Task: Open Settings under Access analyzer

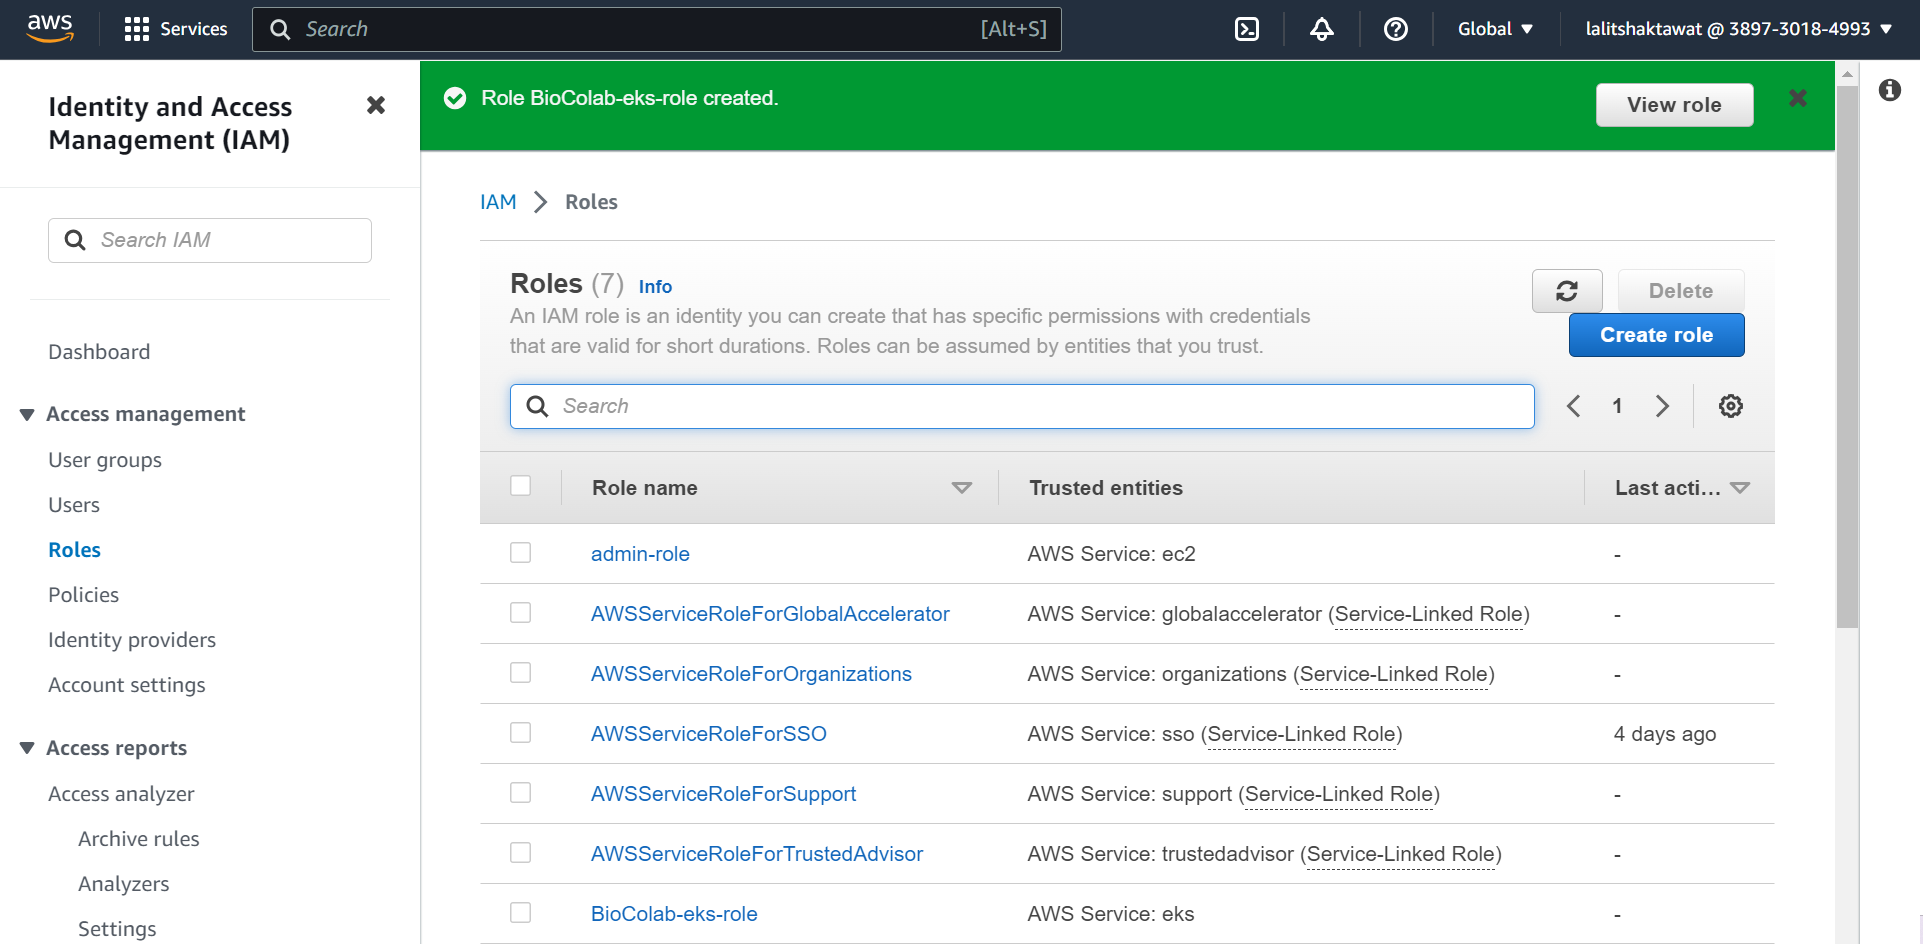Action: point(117,929)
